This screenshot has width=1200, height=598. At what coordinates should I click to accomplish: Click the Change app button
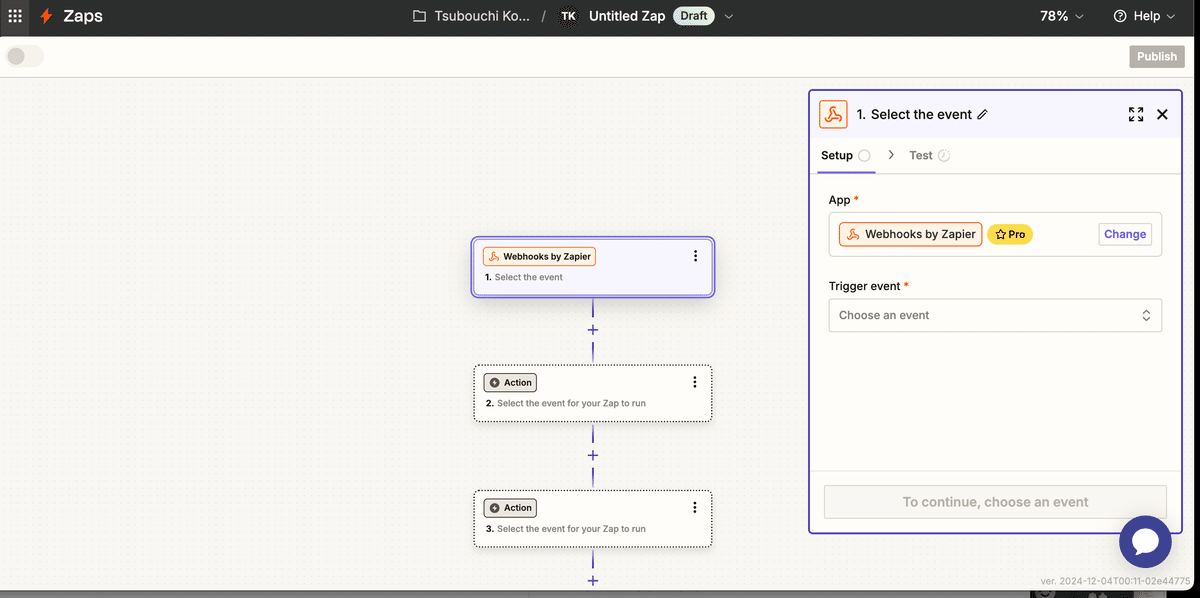1125,234
